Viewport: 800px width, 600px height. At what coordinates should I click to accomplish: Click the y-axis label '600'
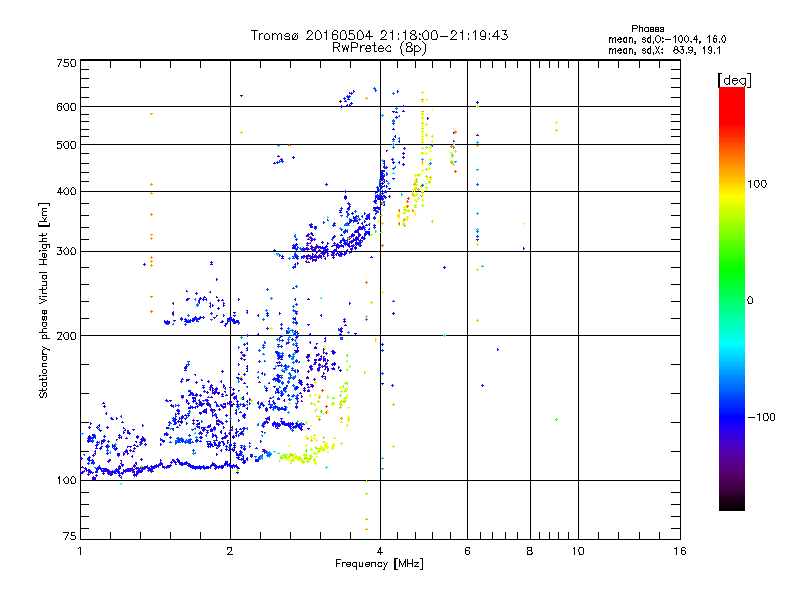coord(66,107)
